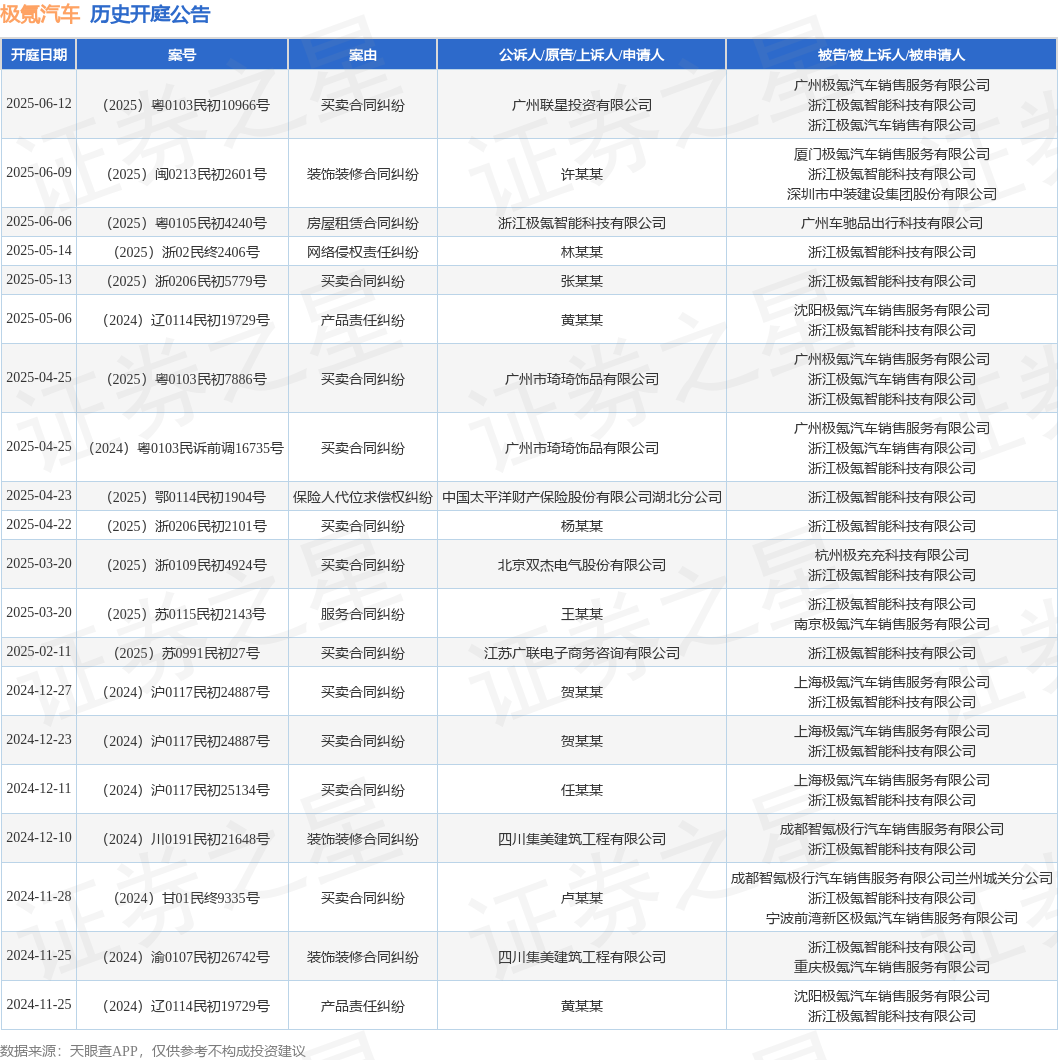Viewport: 1058px width, 1060px height.
Task: Click the 开庭日期 column header
Action: pyautogui.click(x=39, y=55)
